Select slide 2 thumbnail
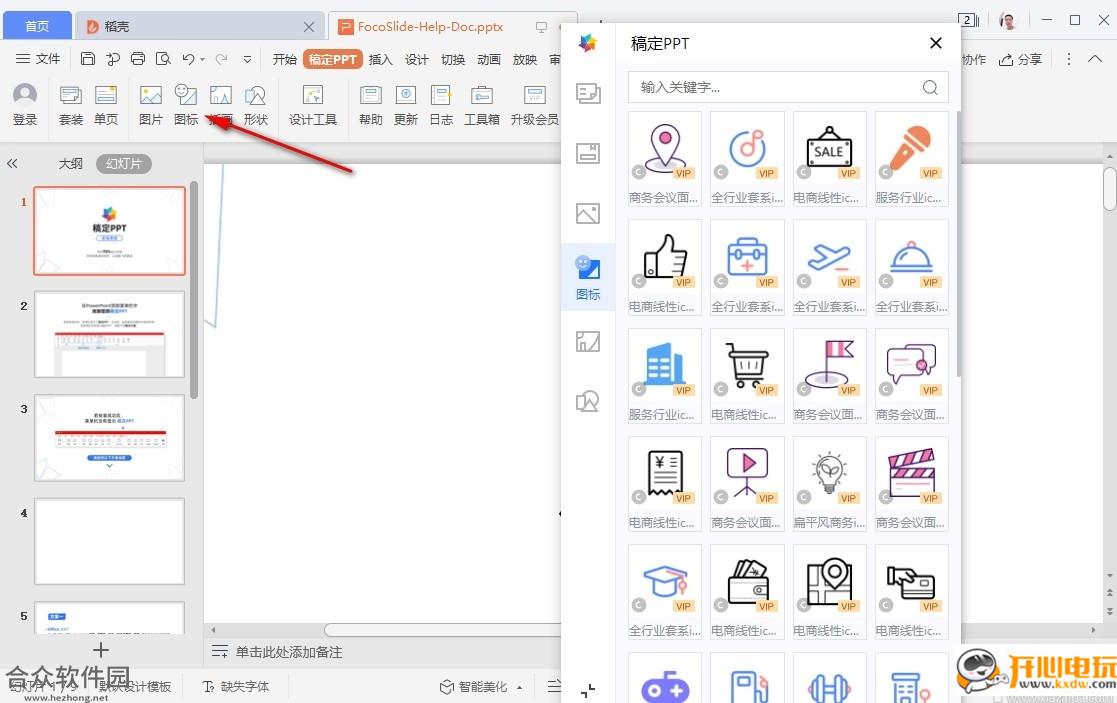 point(109,334)
